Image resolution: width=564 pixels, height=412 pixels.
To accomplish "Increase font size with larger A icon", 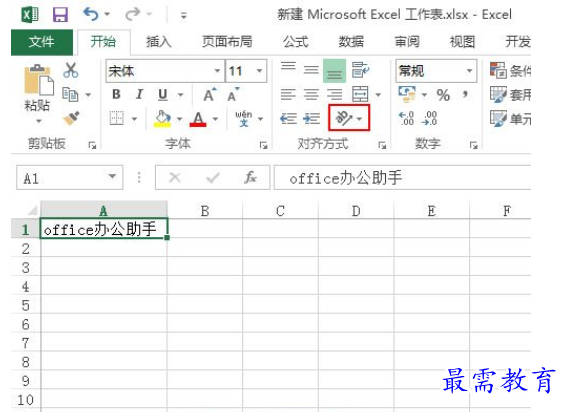I will click(210, 95).
